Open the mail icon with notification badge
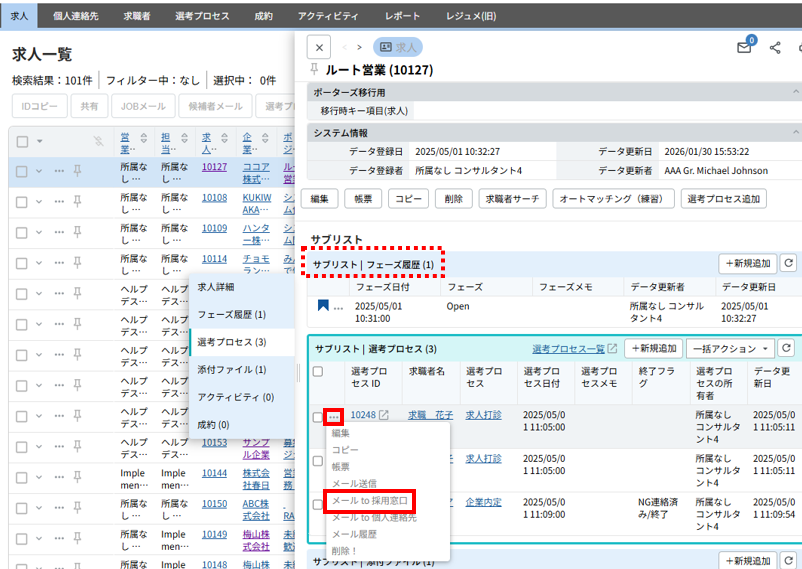This screenshot has height=569, width=802. [744, 48]
